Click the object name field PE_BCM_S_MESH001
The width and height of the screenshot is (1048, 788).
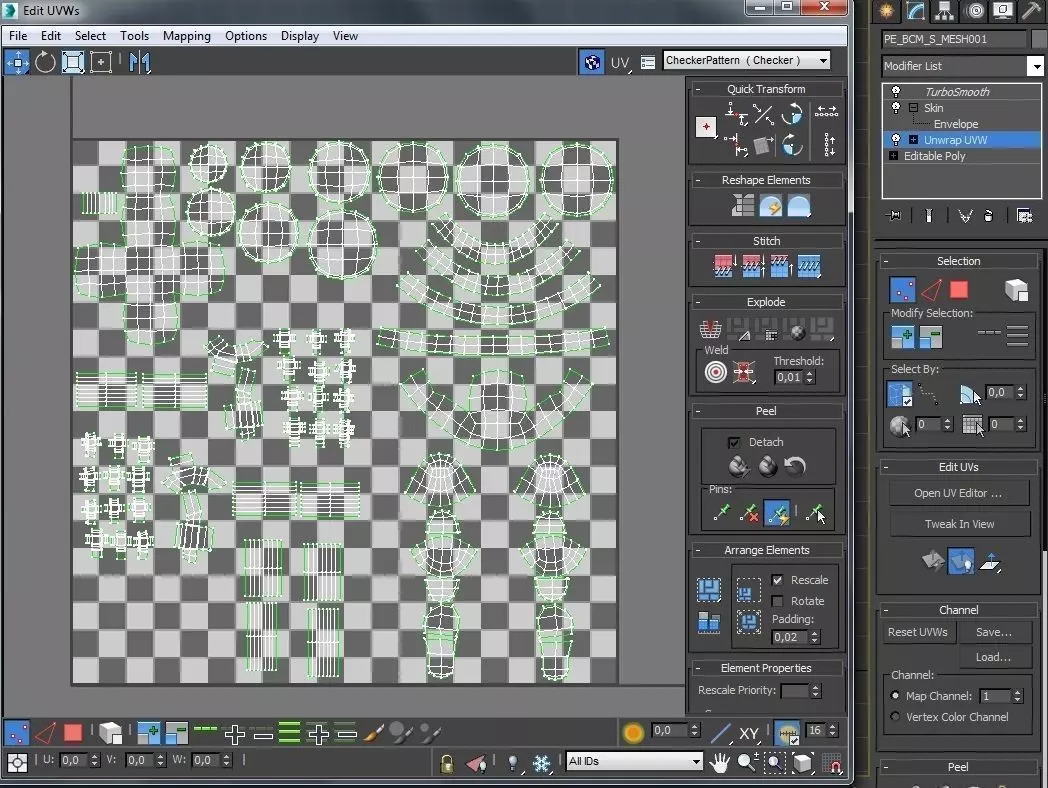954,39
